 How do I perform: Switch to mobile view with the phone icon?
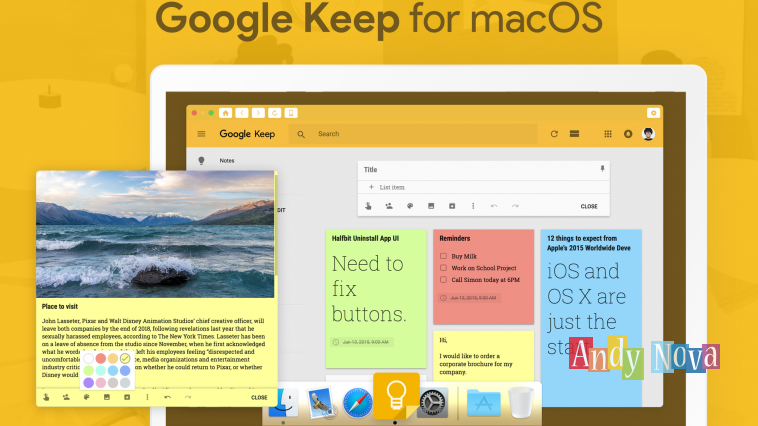[x=291, y=113]
